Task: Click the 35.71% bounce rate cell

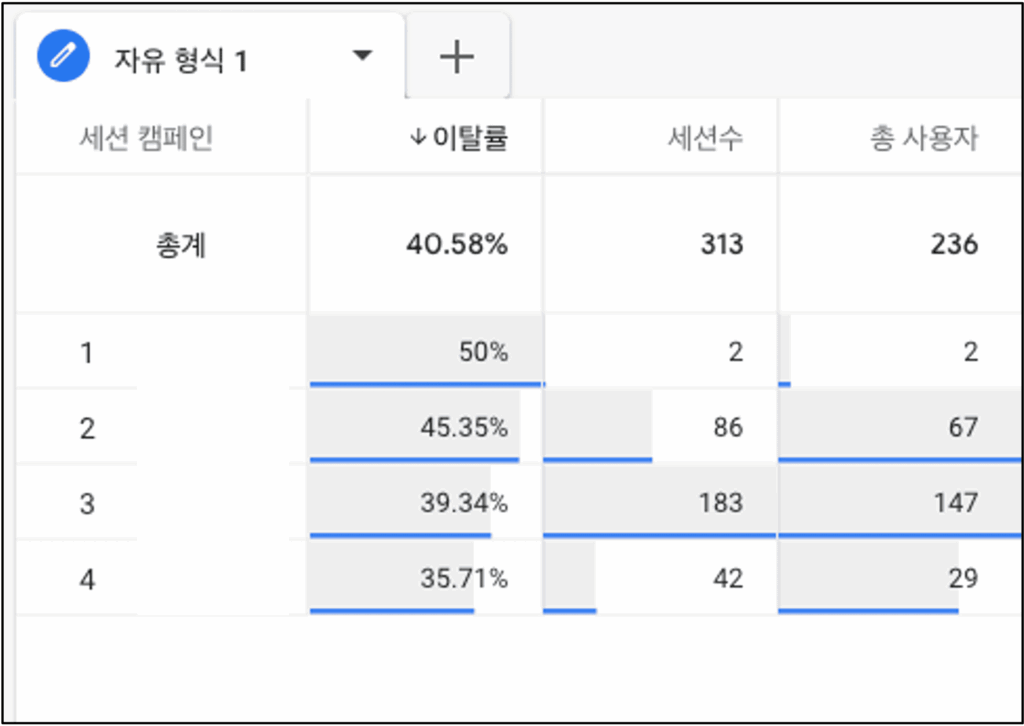Action: 464,578
